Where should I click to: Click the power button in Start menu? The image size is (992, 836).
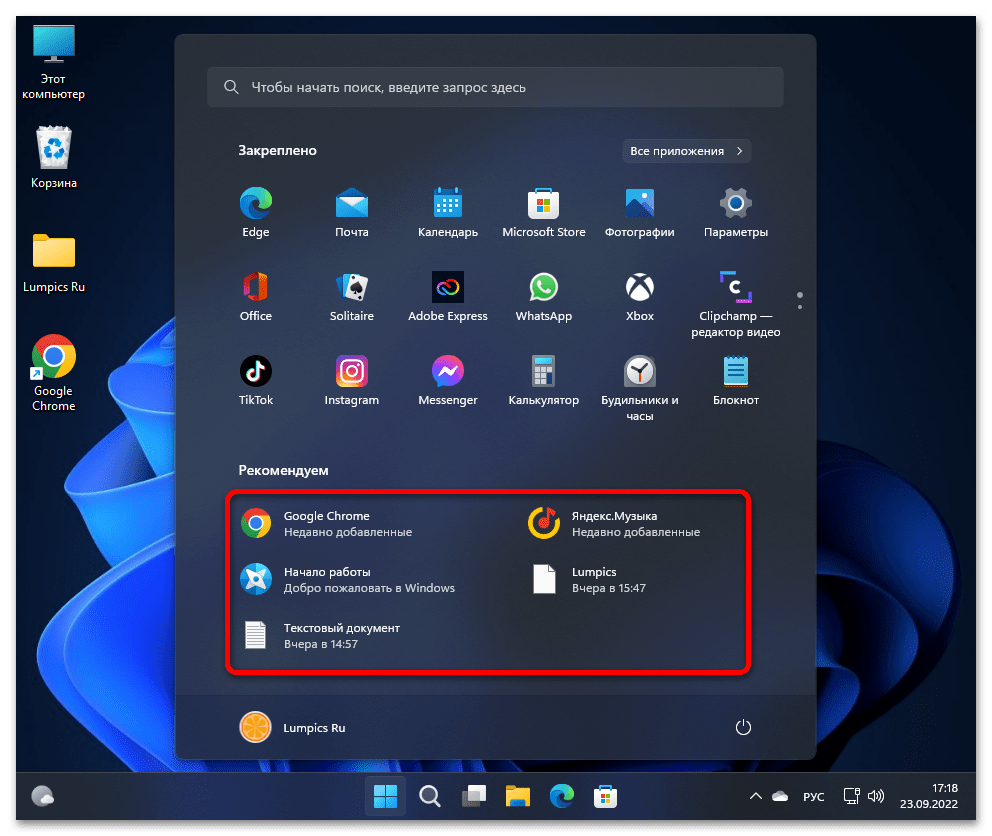tap(743, 727)
